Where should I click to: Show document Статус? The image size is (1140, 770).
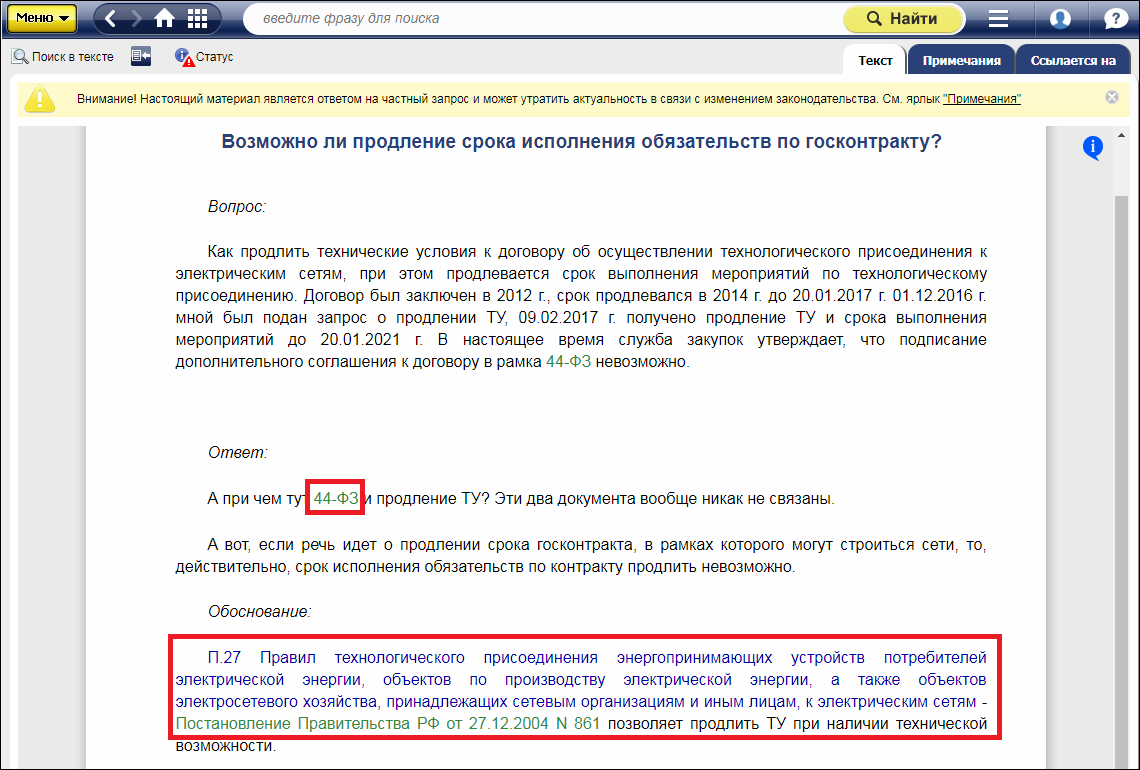click(x=204, y=57)
